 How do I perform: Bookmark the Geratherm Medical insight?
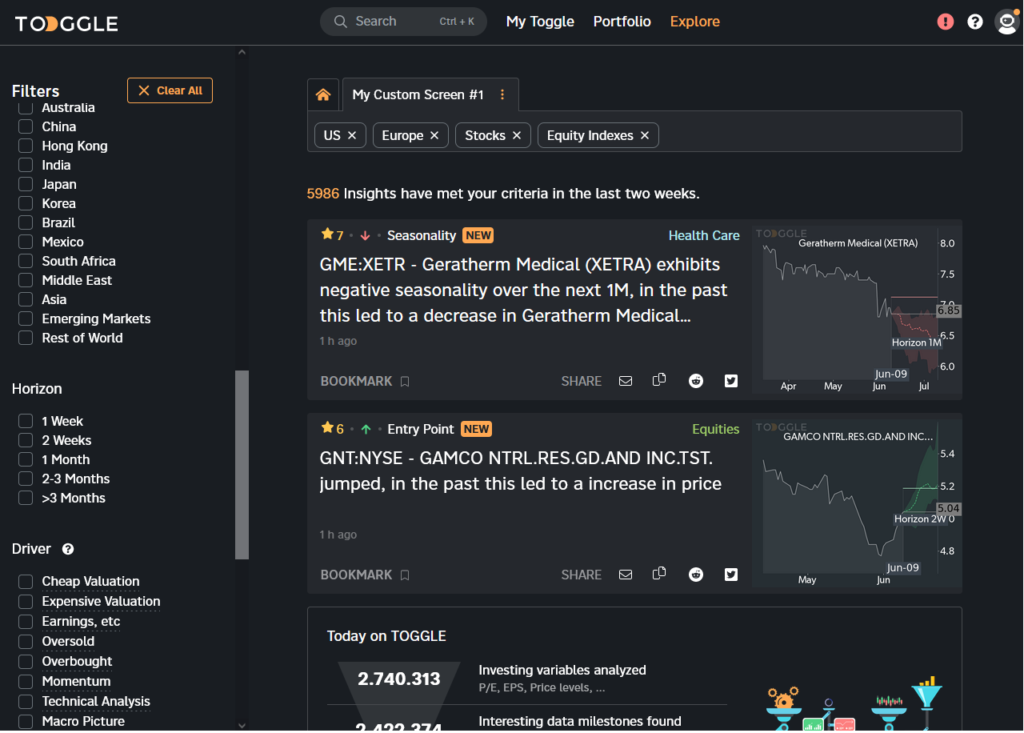pos(365,381)
